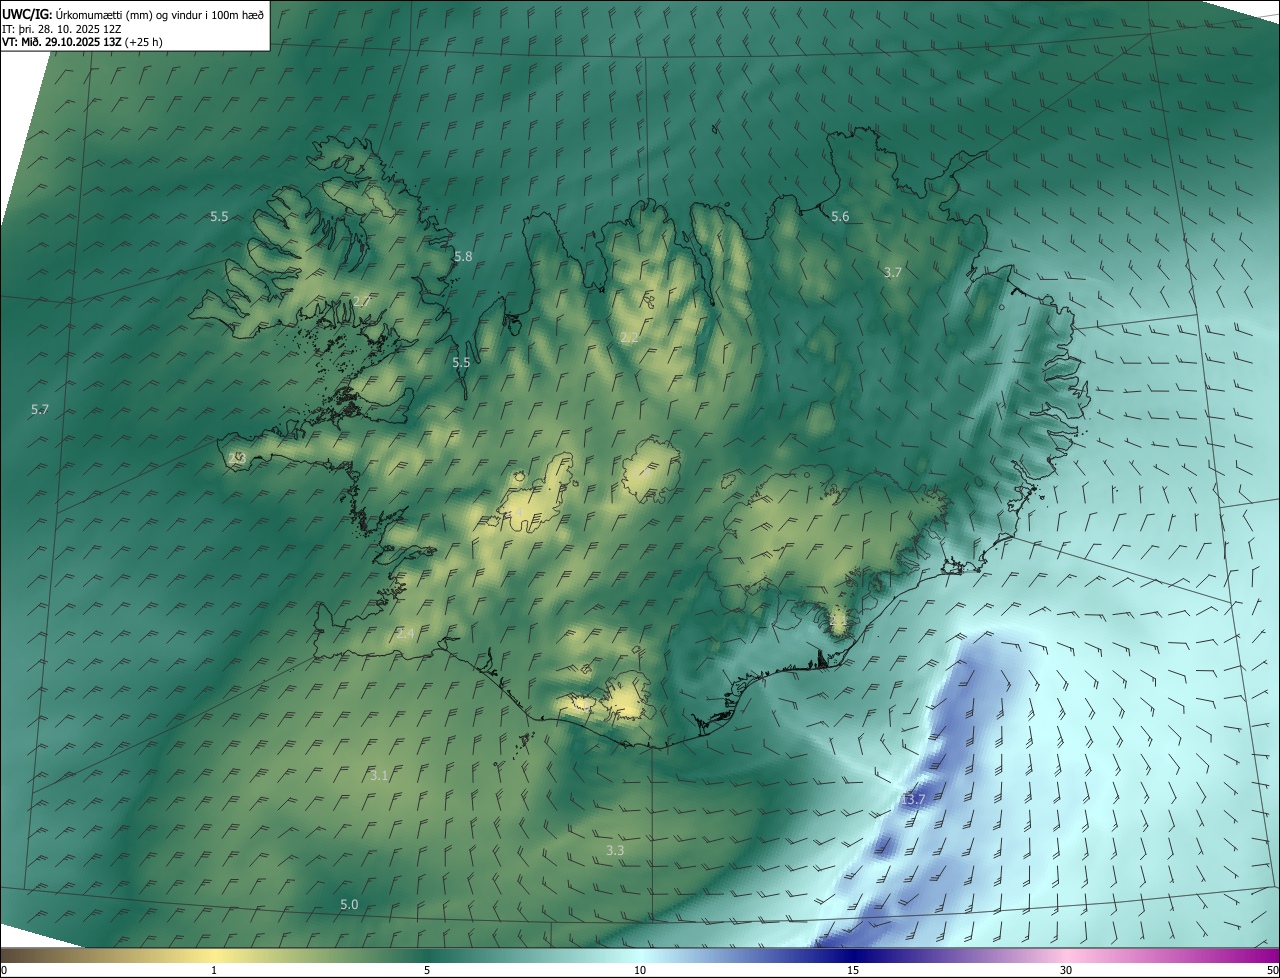Select the 3.3 value south of Iceland

pyautogui.click(x=615, y=850)
